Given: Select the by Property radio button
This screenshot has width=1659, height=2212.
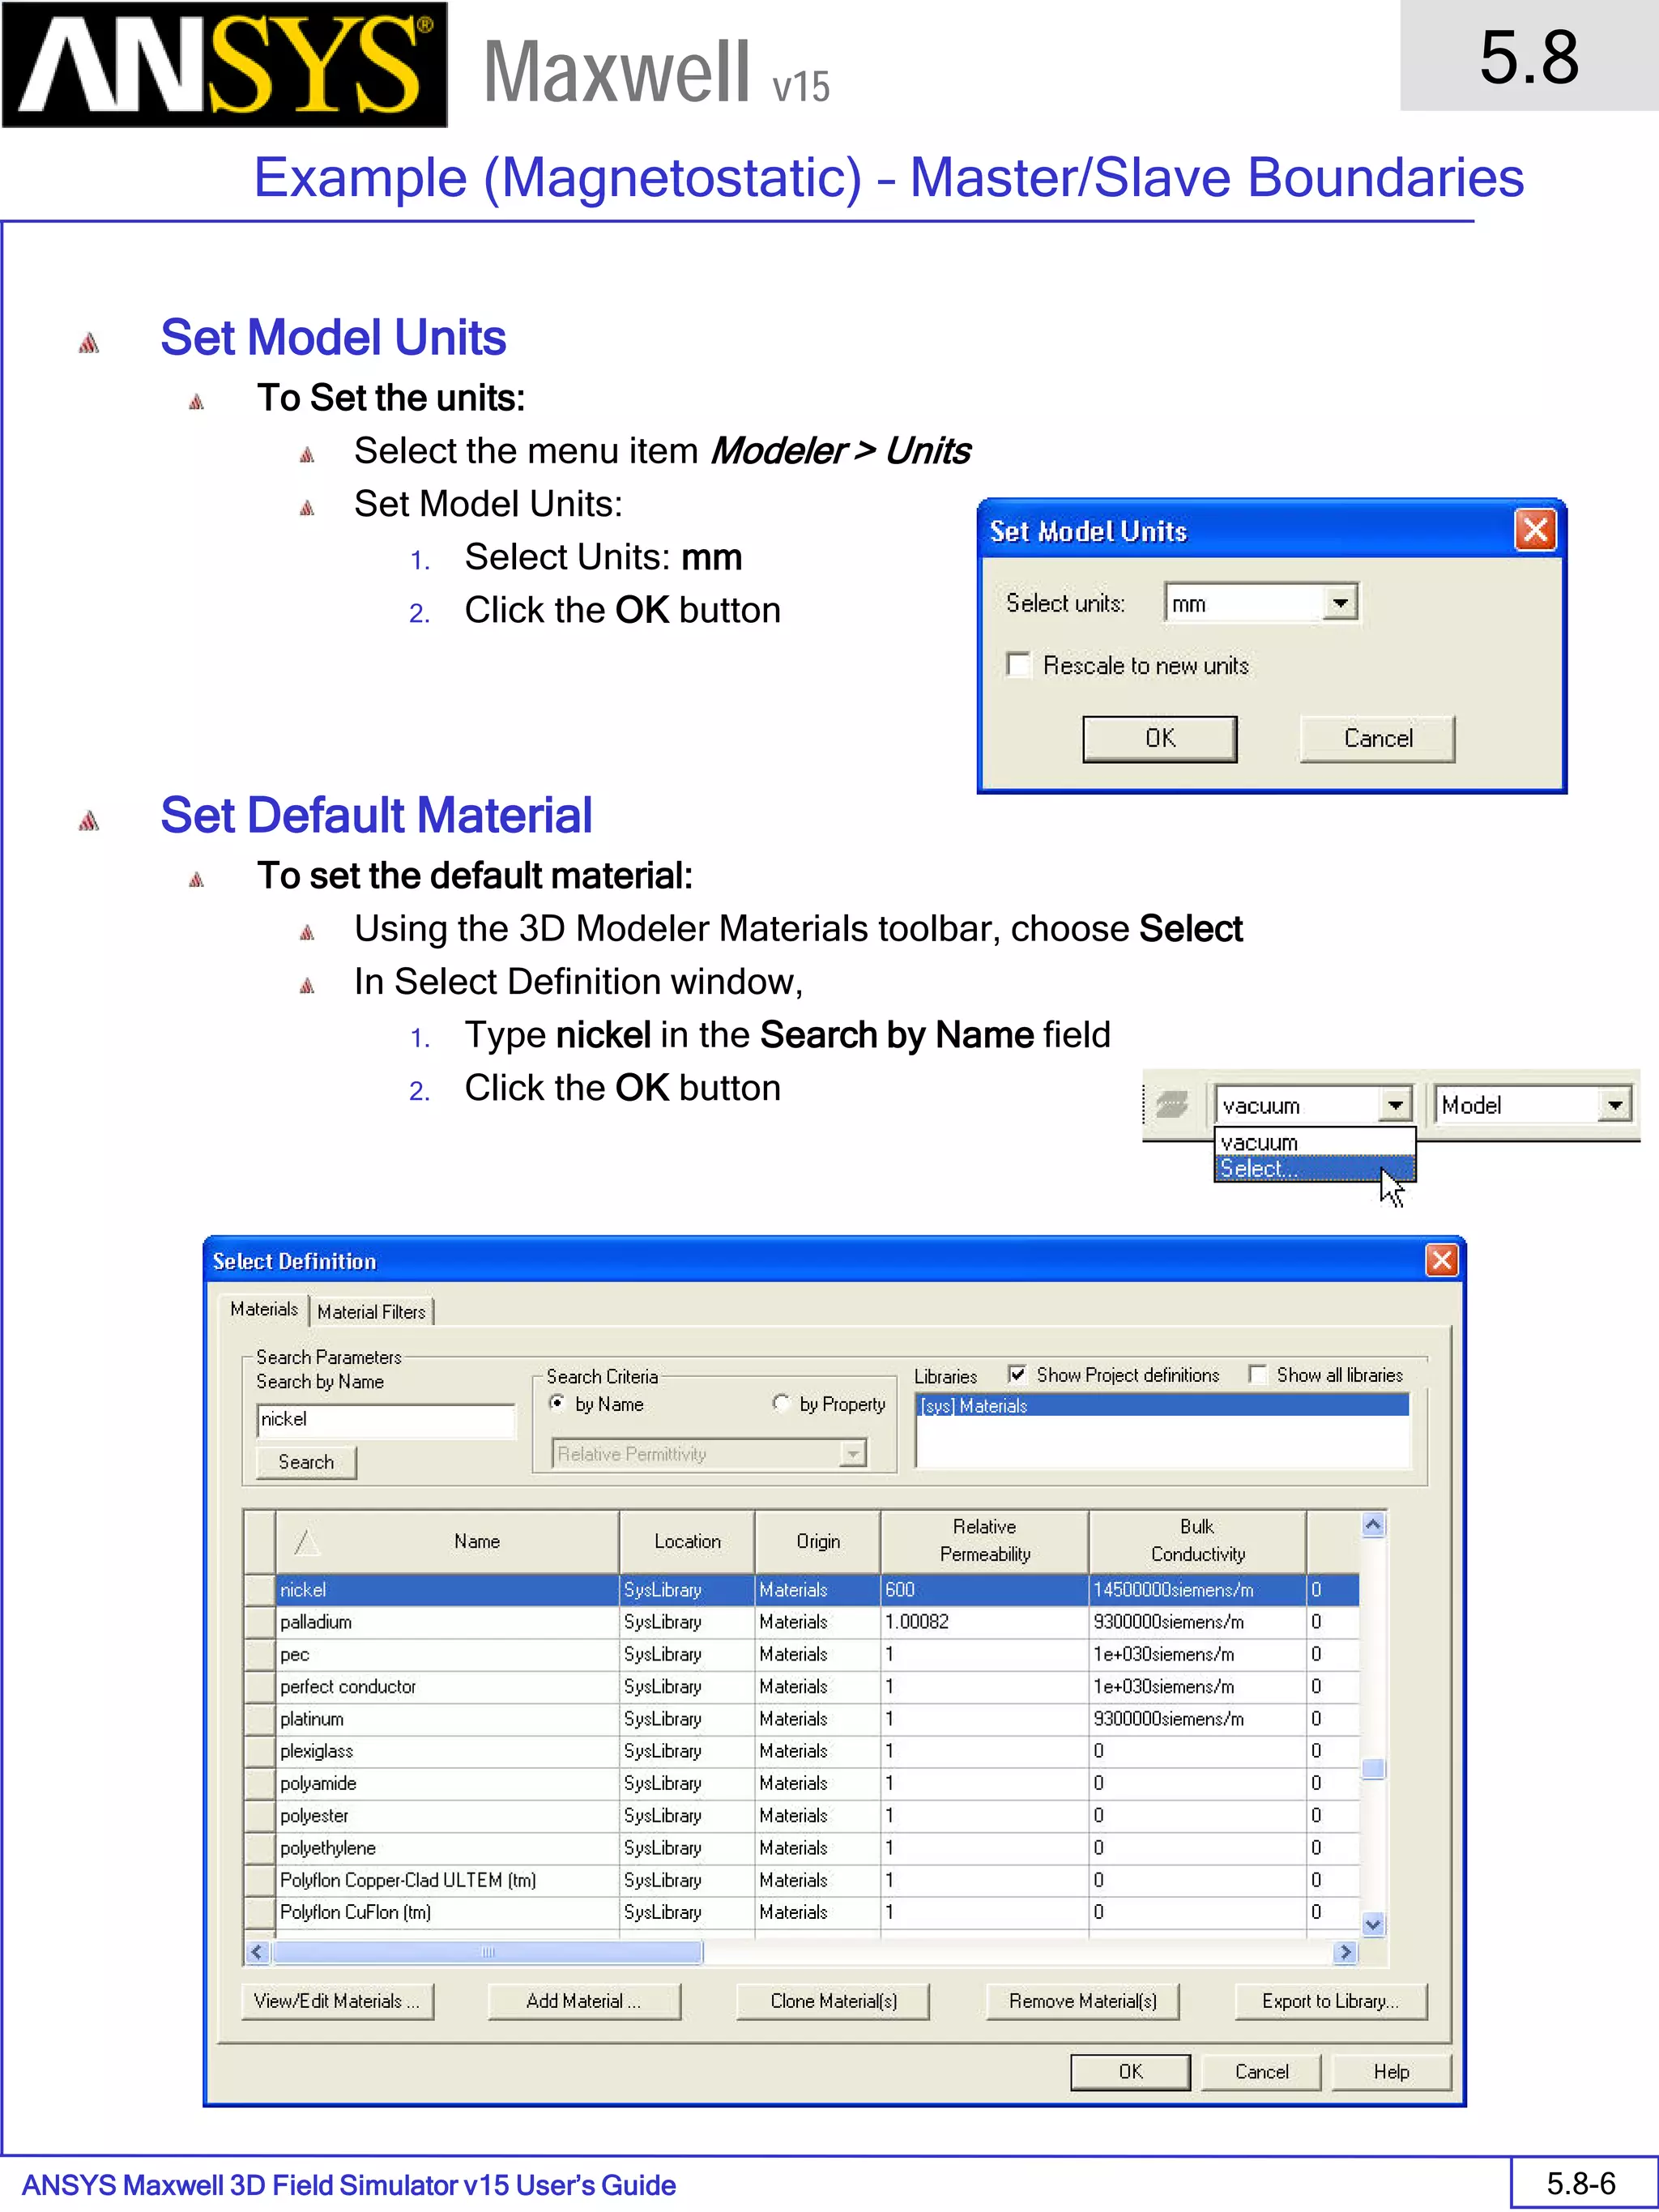Looking at the screenshot, I should pos(781,1403).
